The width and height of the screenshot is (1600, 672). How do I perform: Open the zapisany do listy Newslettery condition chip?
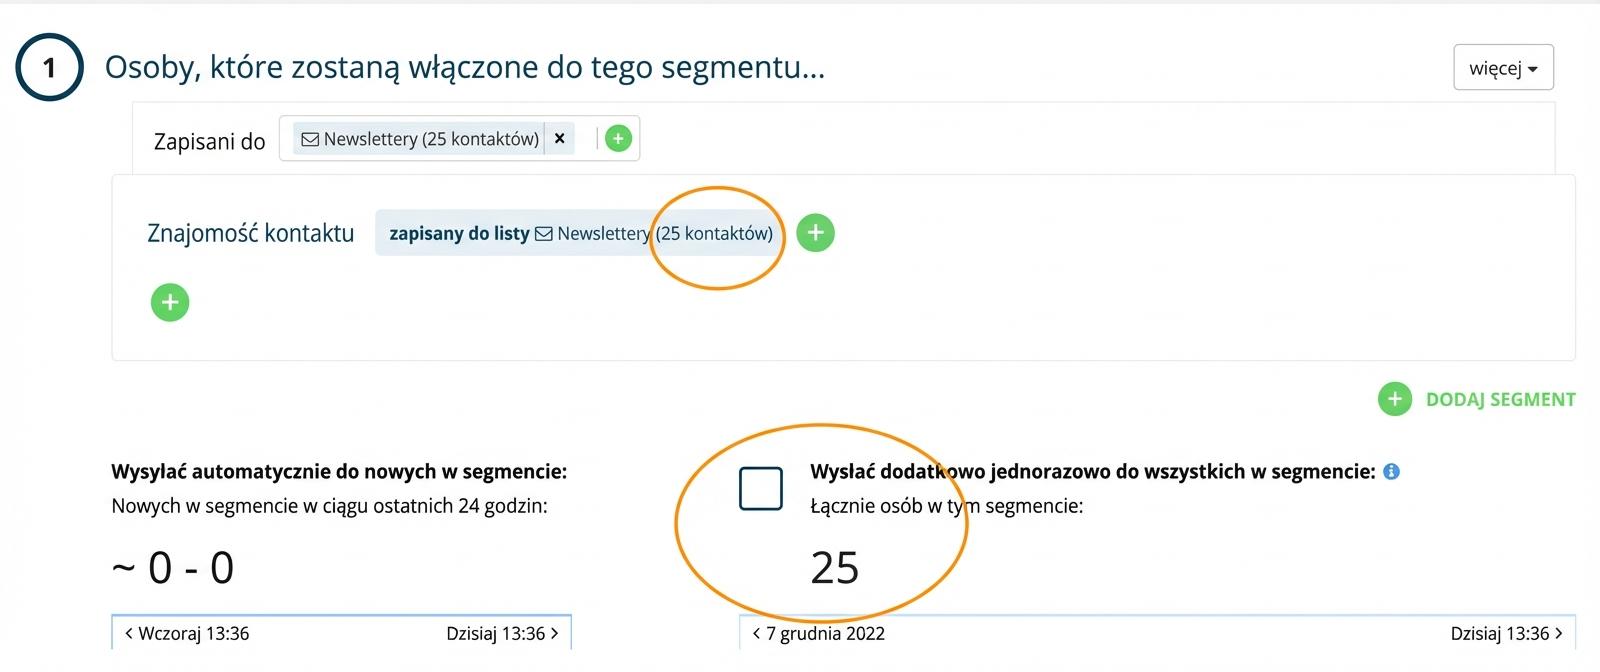pos(580,234)
